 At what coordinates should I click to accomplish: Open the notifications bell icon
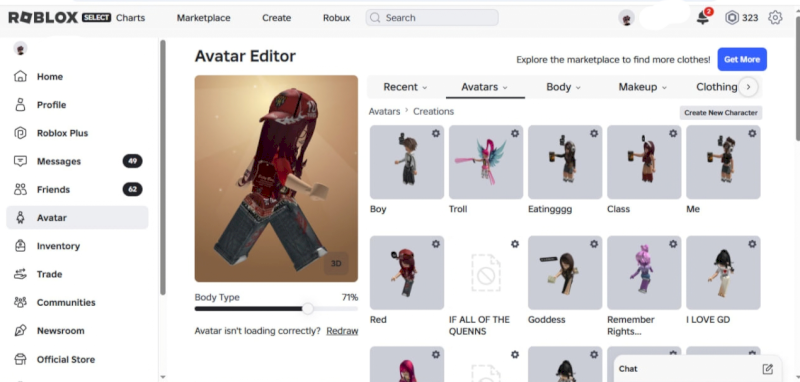coord(703,18)
